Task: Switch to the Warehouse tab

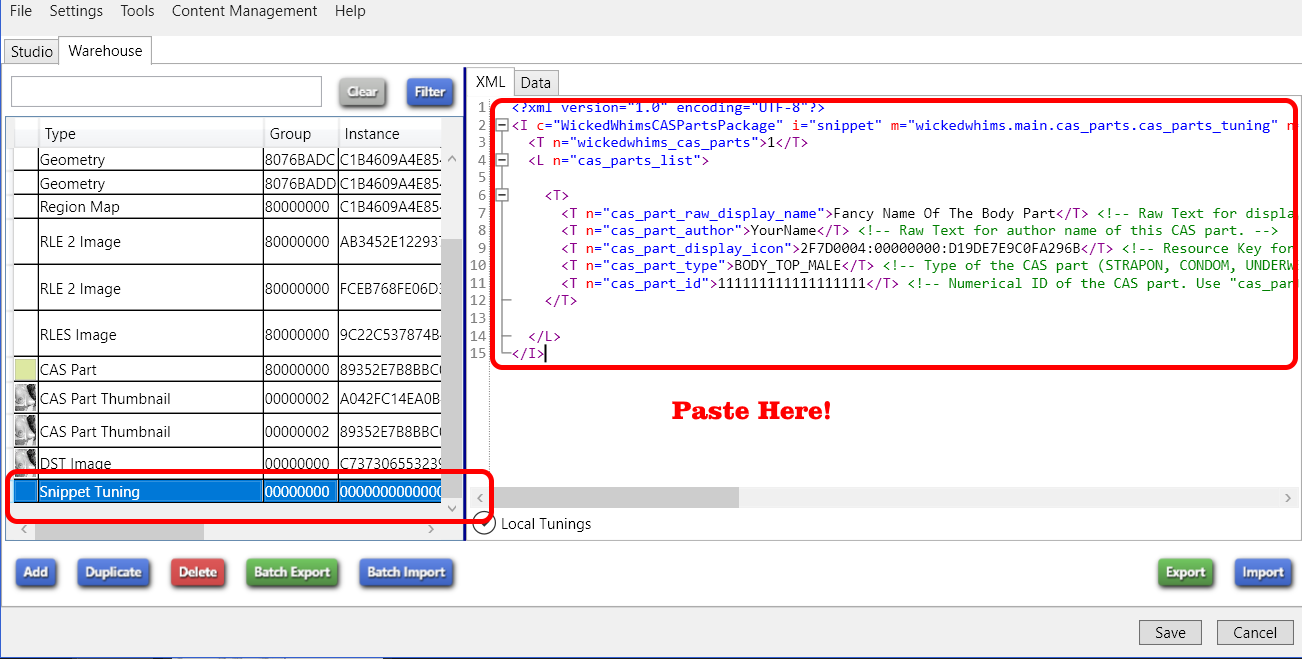Action: coord(105,50)
